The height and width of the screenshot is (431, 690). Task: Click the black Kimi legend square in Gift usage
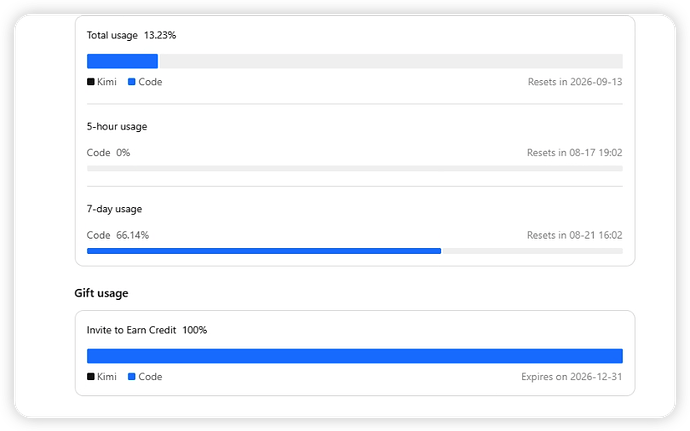[91, 377]
